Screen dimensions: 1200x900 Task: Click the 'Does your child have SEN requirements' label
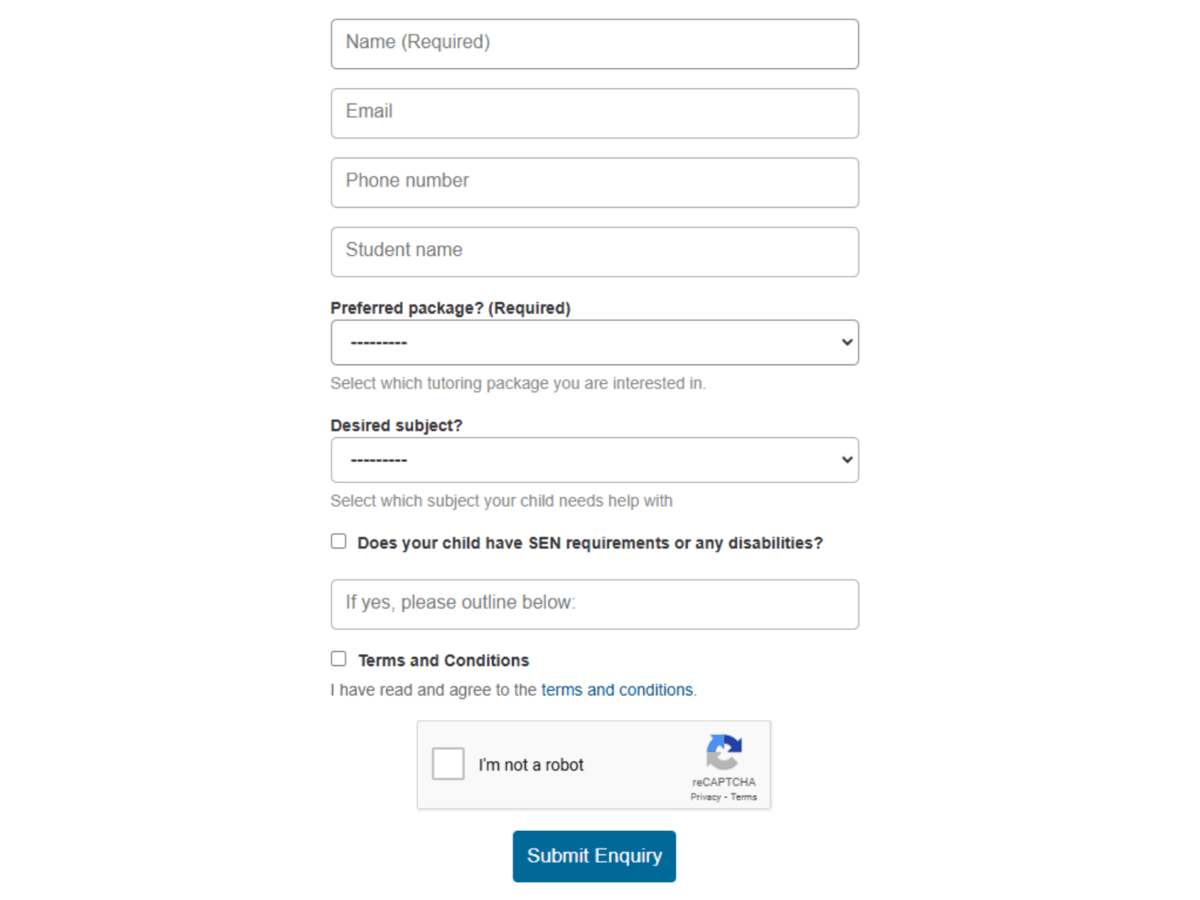pos(590,543)
